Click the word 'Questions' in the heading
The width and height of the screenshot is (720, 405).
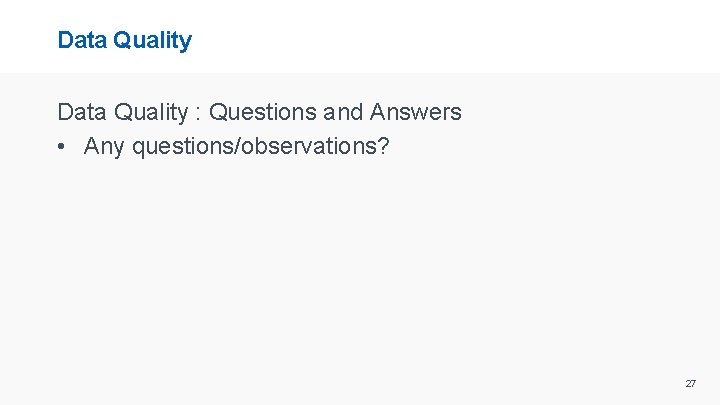point(259,112)
